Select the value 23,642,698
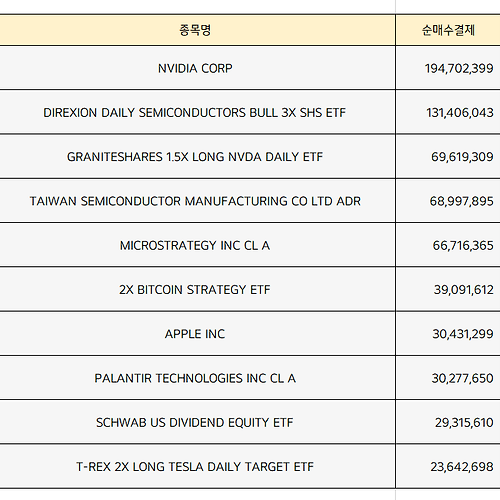500x500 pixels. click(x=462, y=467)
